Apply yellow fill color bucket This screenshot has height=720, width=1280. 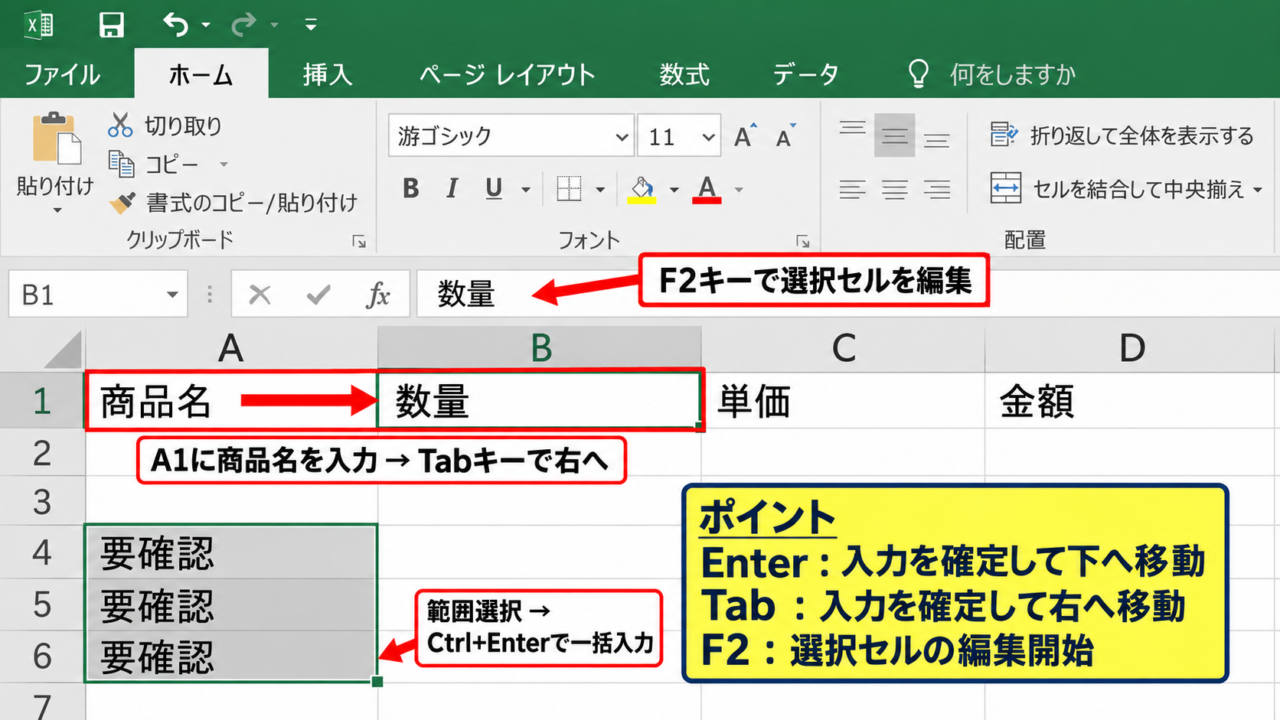click(641, 188)
